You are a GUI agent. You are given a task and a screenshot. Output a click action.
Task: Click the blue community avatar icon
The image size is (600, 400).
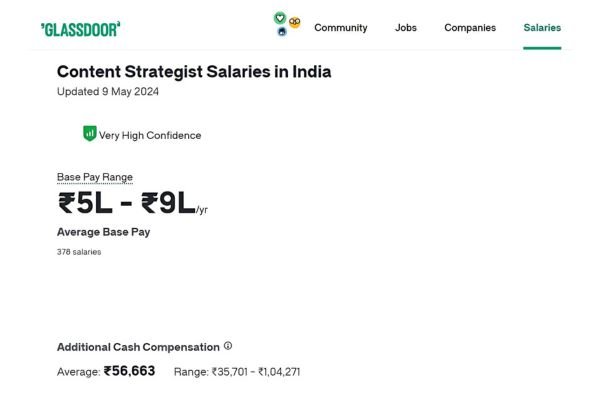coord(282,32)
